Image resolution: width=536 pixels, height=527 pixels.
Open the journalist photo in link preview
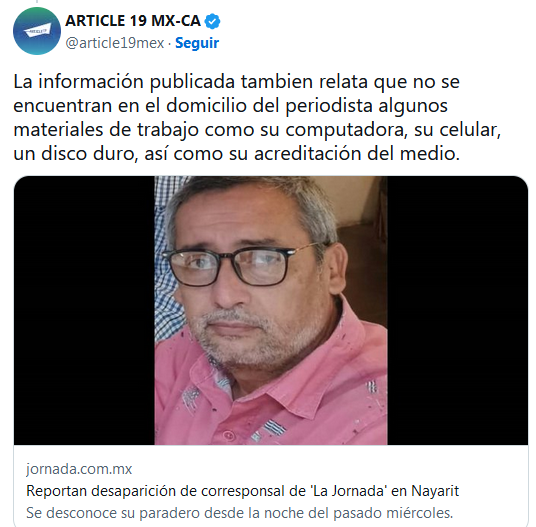271,310
